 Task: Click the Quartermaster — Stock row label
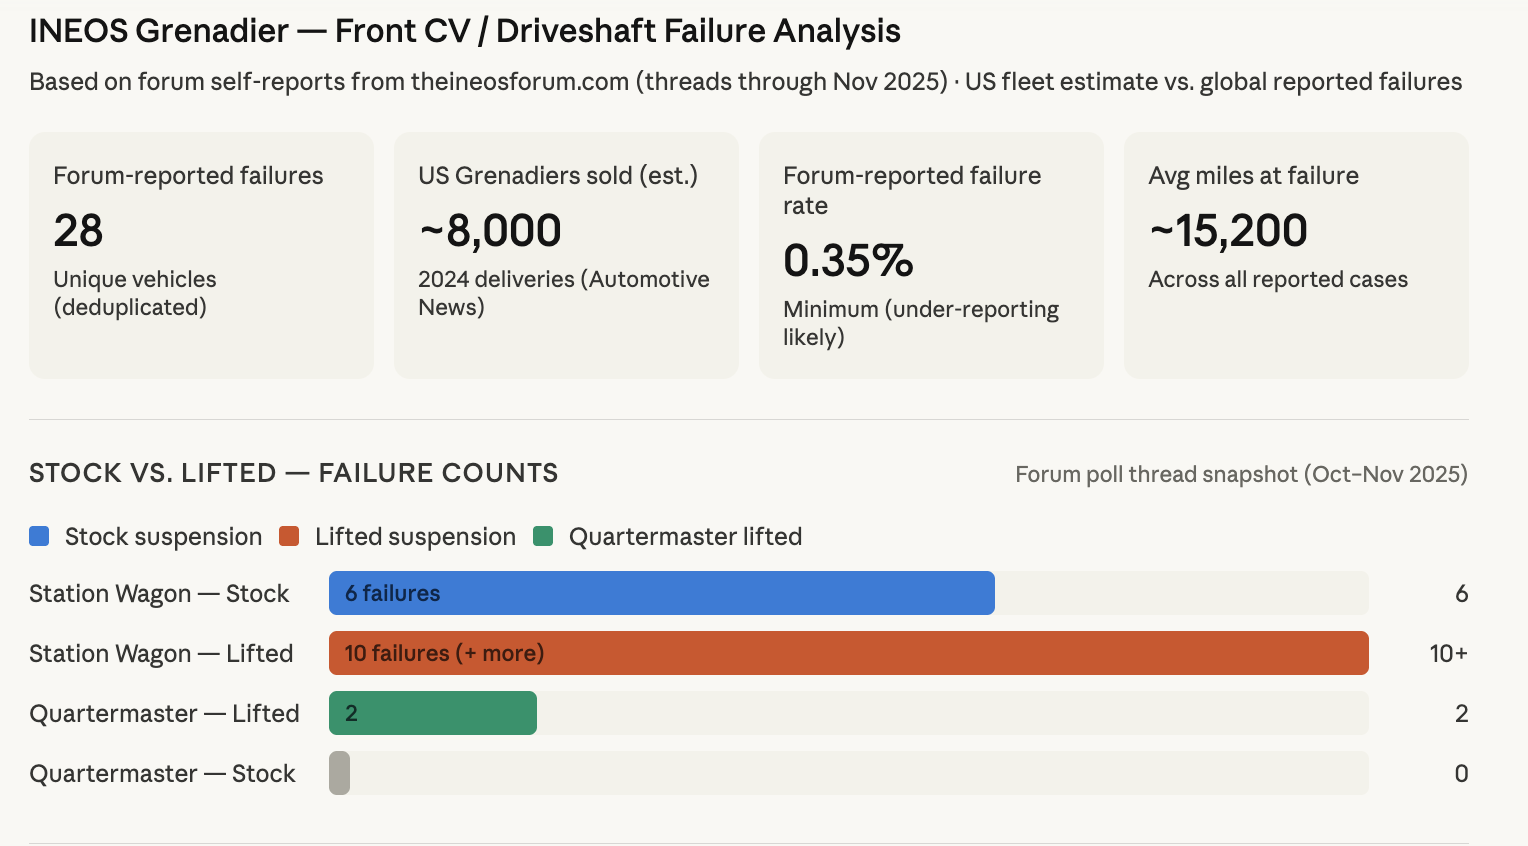(x=162, y=774)
